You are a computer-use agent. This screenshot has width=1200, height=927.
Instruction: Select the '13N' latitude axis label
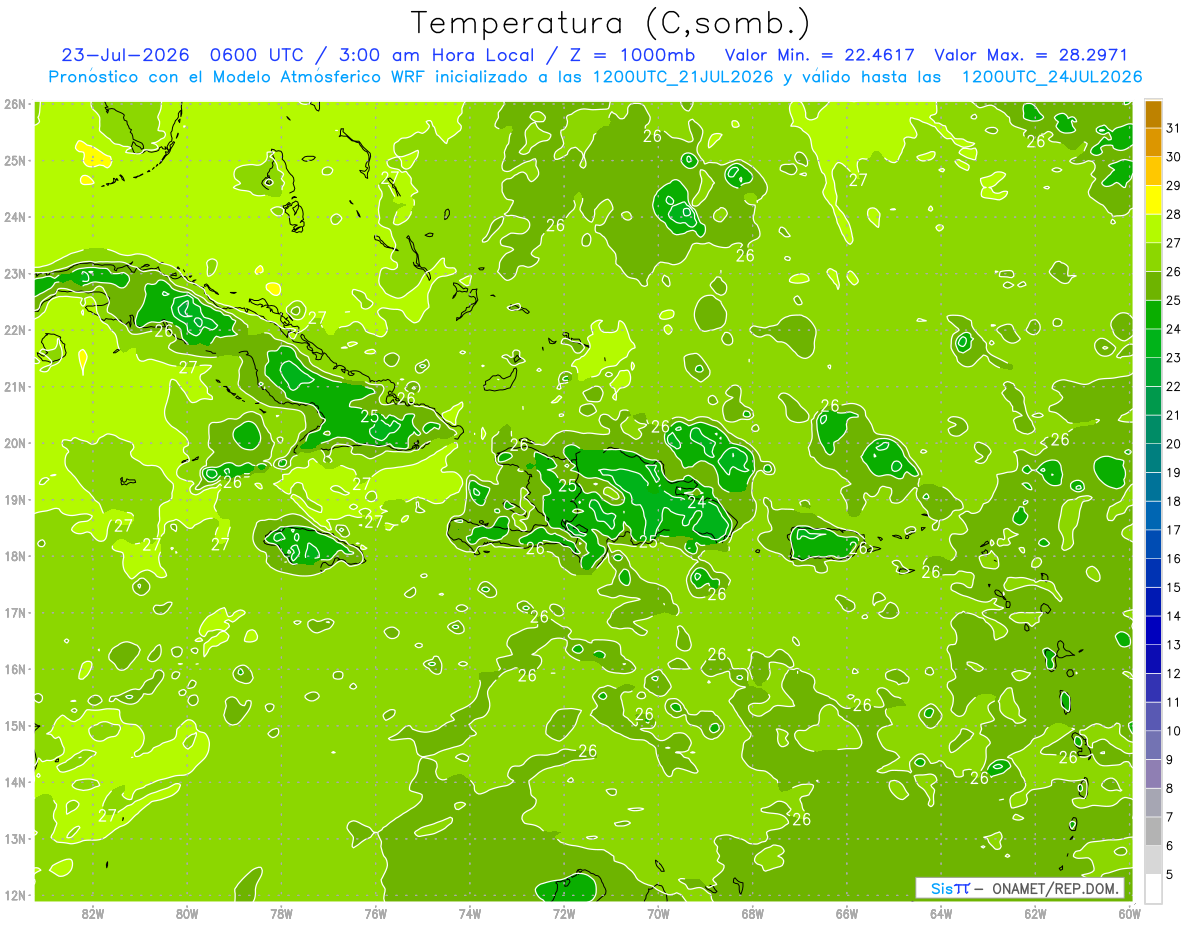(x=14, y=838)
